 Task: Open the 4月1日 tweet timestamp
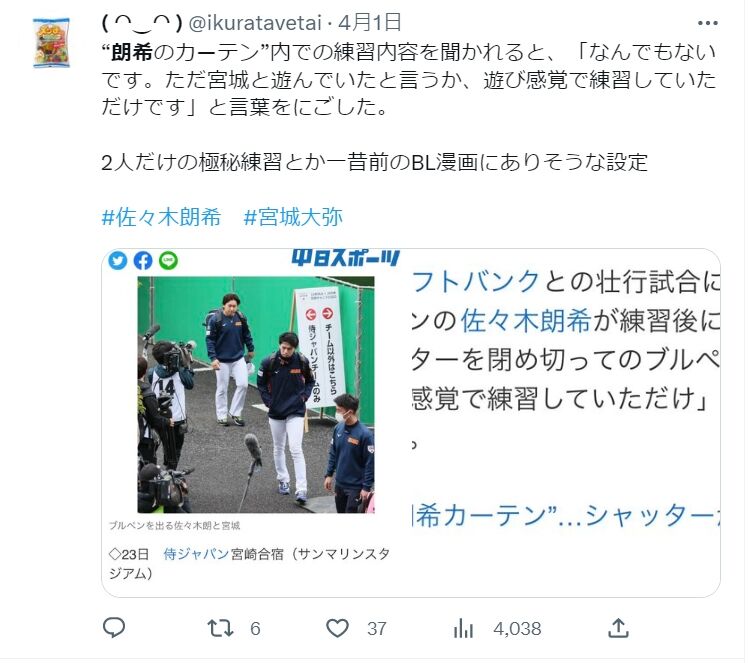click(370, 22)
